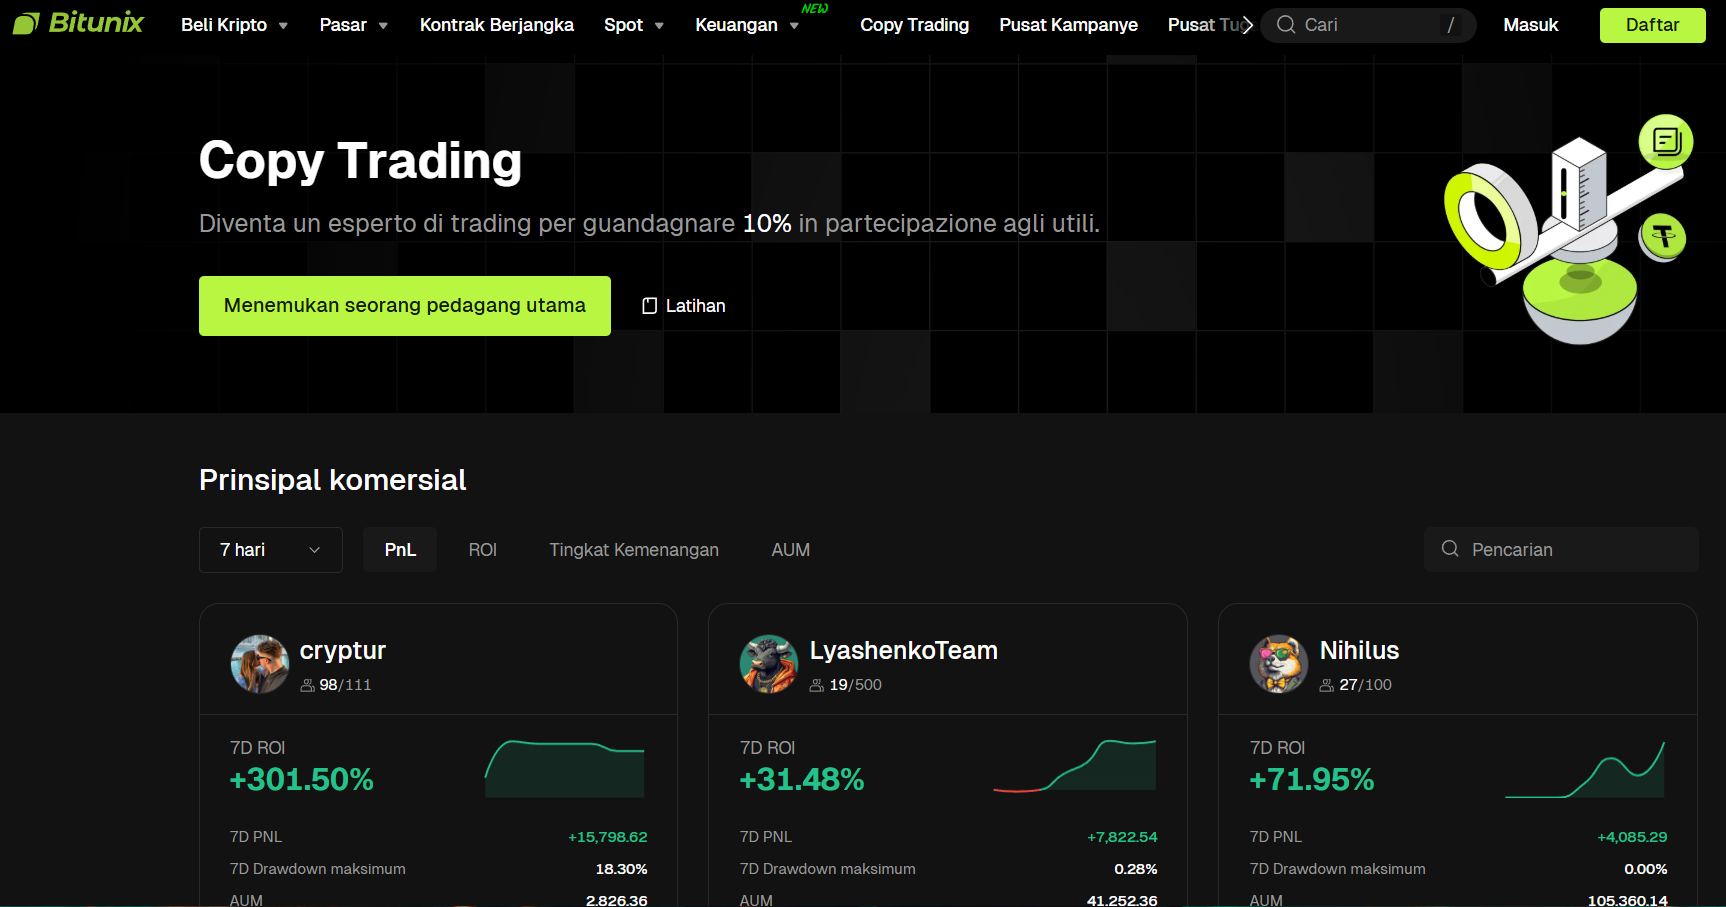Go to Copy Trading nav item
The height and width of the screenshot is (907, 1726).
click(x=914, y=25)
